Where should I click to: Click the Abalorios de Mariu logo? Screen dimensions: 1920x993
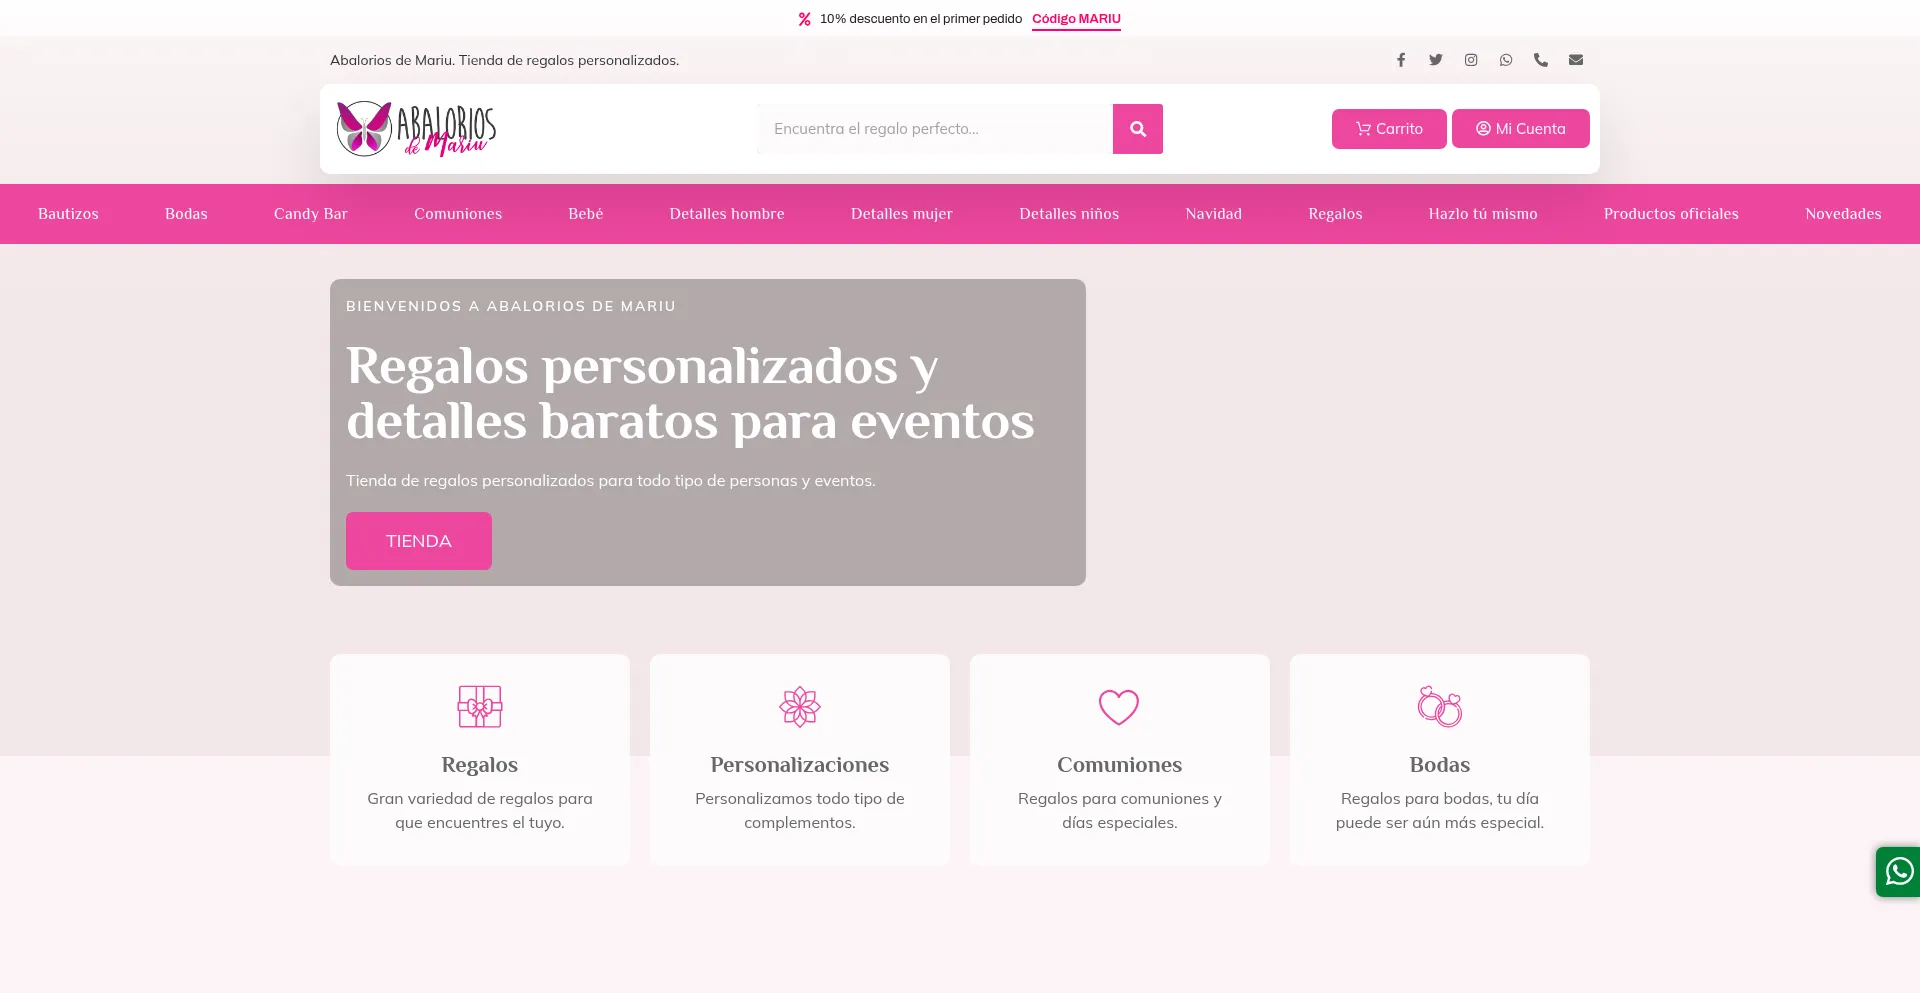tap(416, 129)
